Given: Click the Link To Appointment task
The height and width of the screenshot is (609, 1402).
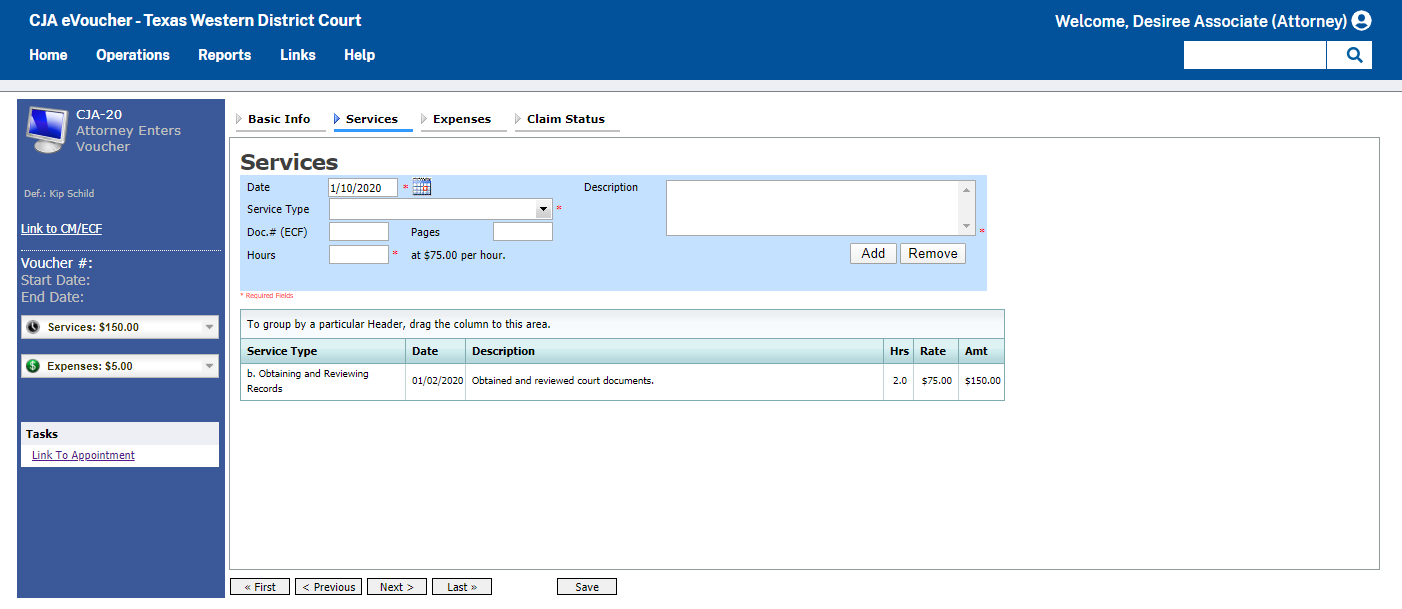Looking at the screenshot, I should 83,455.
